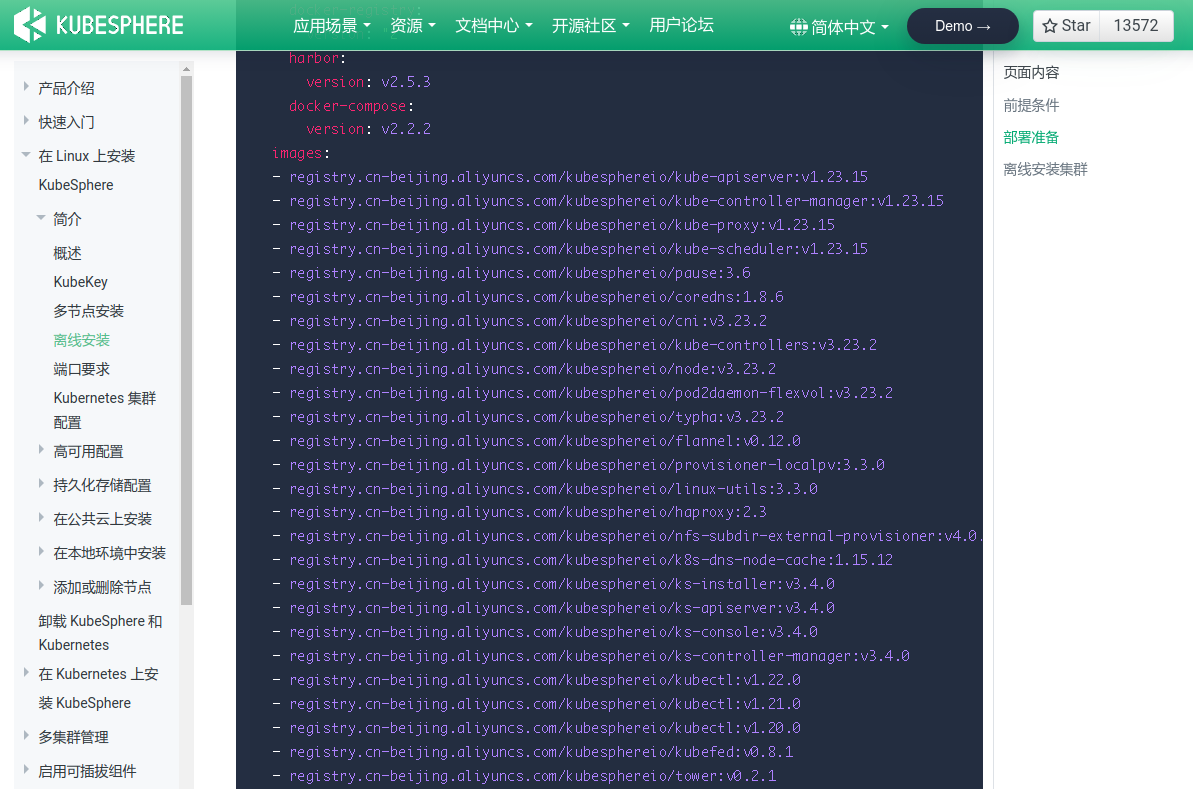Jump to 部署准备 in page contents
The height and width of the screenshot is (789, 1193).
tap(1031, 137)
